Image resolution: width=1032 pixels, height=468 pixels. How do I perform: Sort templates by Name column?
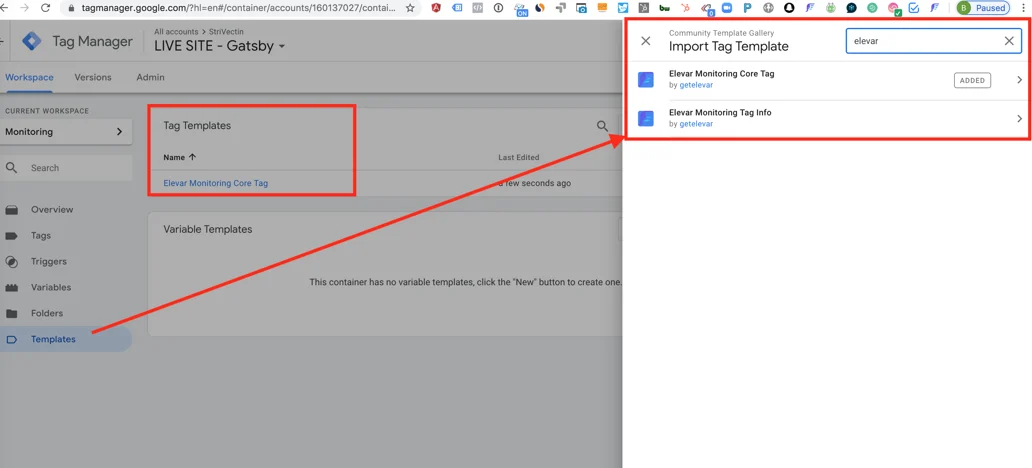pyautogui.click(x=180, y=157)
